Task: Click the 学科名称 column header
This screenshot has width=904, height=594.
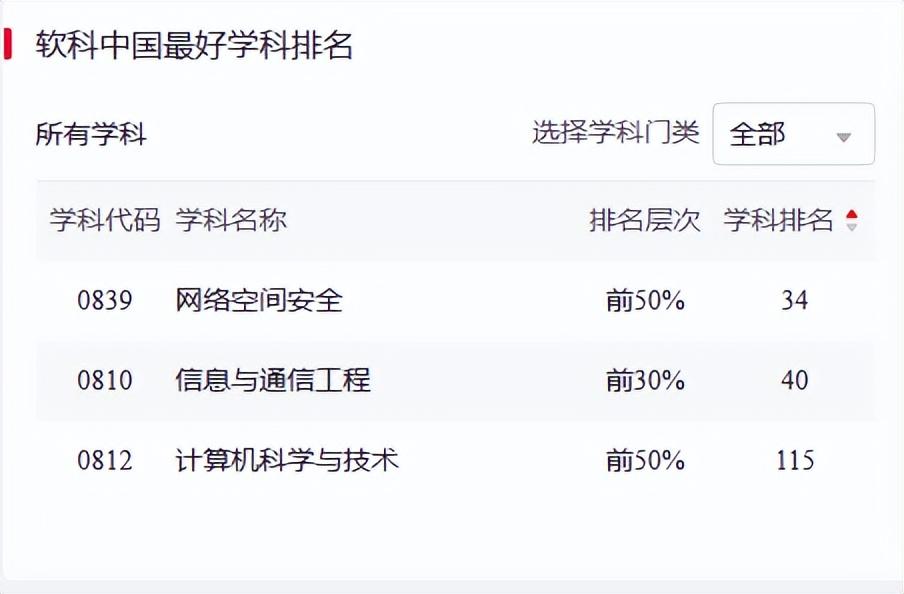Action: (x=231, y=221)
